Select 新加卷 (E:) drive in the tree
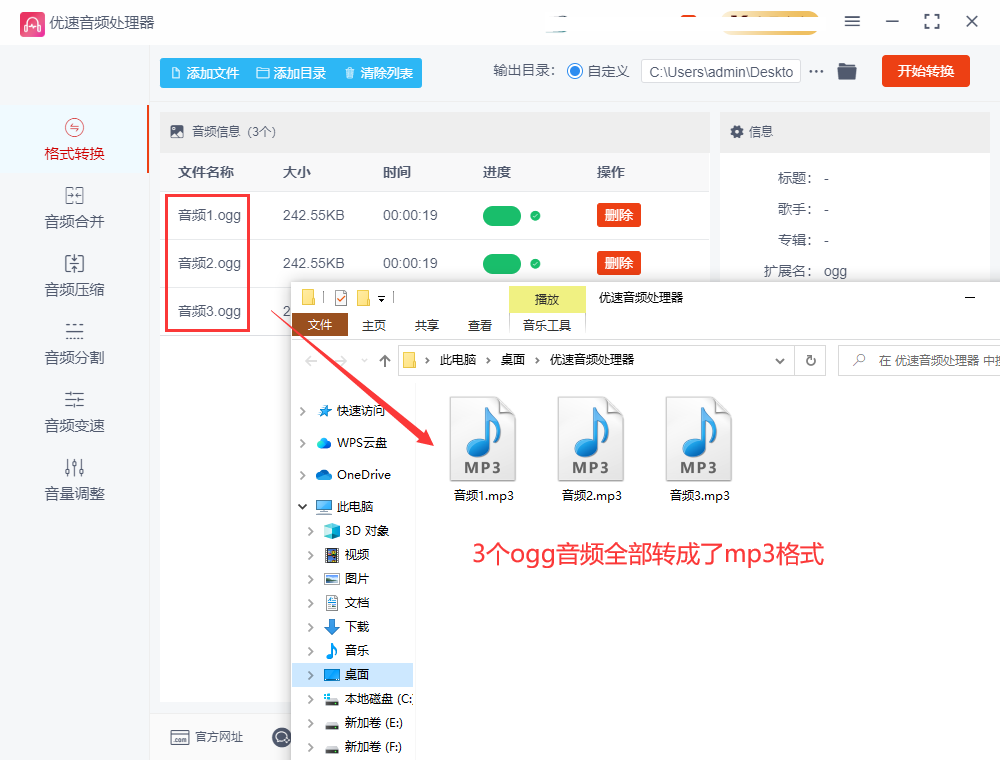Screen dimensions: 1000x760 tap(373, 722)
